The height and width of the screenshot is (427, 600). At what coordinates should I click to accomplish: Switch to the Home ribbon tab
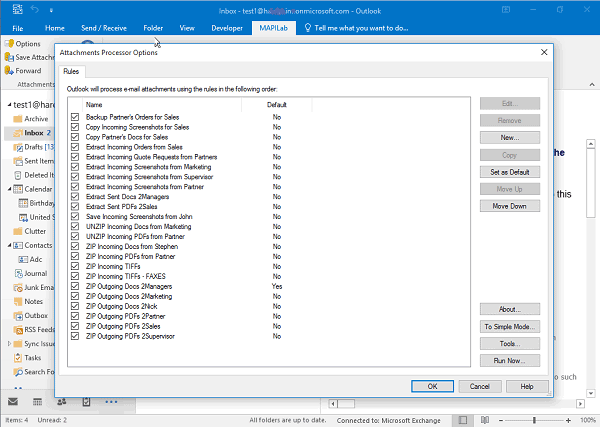pos(55,28)
